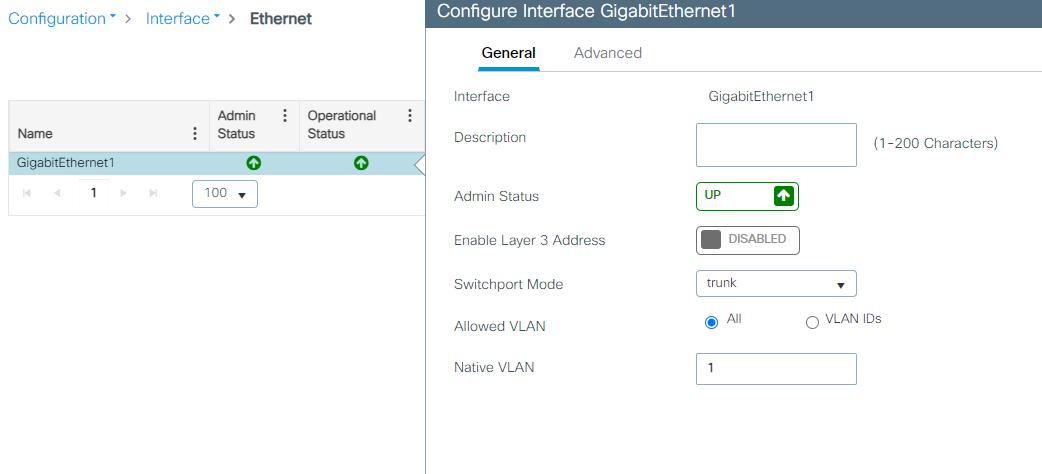Screen dimensions: 1042x474
Task: Click the Description text field
Action: point(776,145)
